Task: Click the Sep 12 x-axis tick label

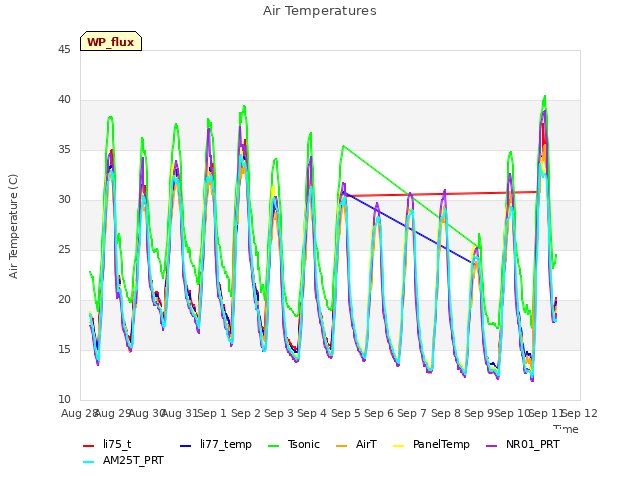Action: (x=580, y=413)
